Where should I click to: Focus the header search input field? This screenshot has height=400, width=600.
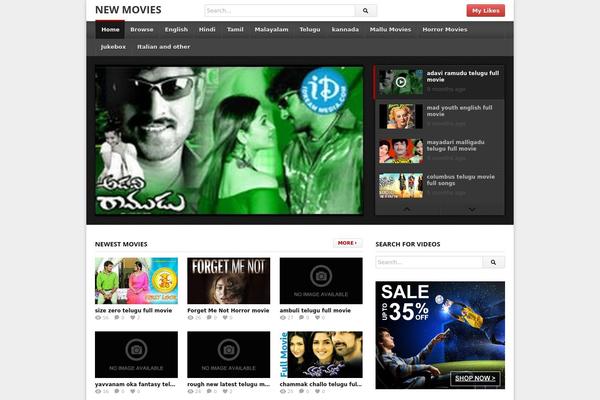(280, 11)
